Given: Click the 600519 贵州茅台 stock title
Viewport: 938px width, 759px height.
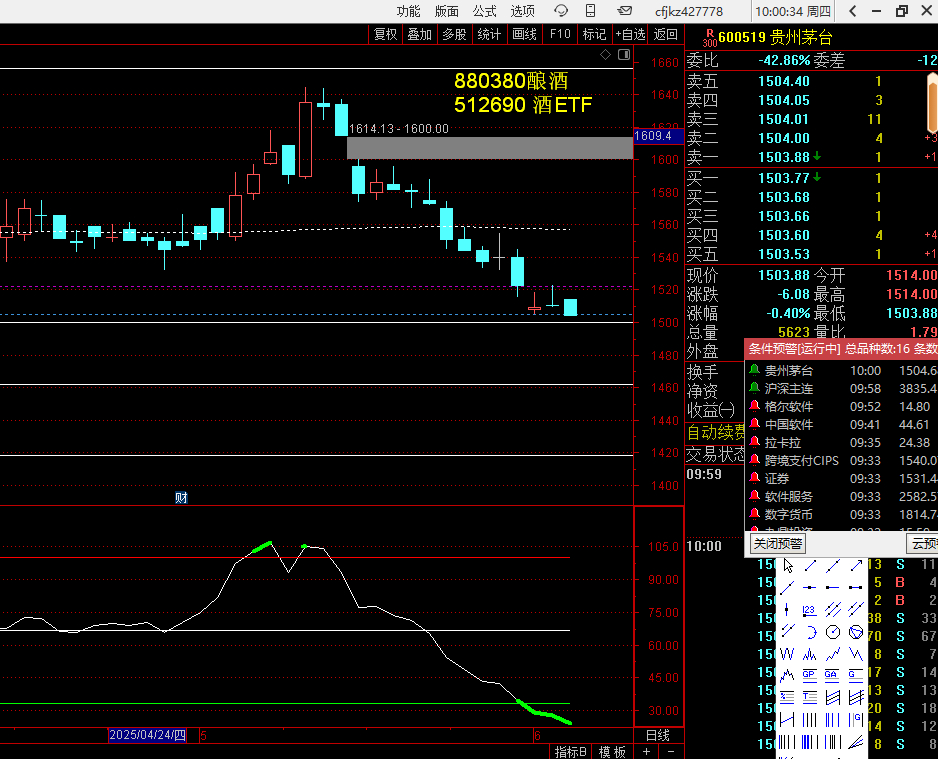Looking at the screenshot, I should click(775, 38).
